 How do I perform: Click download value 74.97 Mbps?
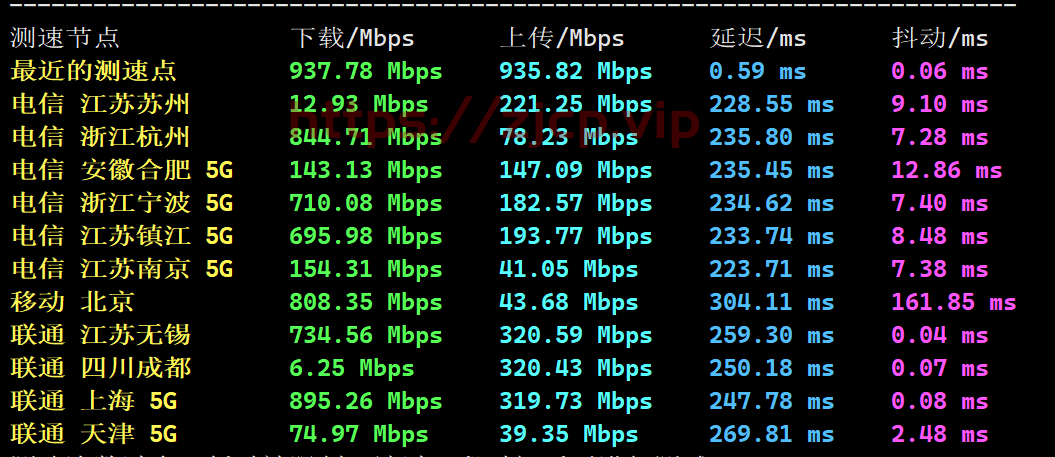pos(359,434)
